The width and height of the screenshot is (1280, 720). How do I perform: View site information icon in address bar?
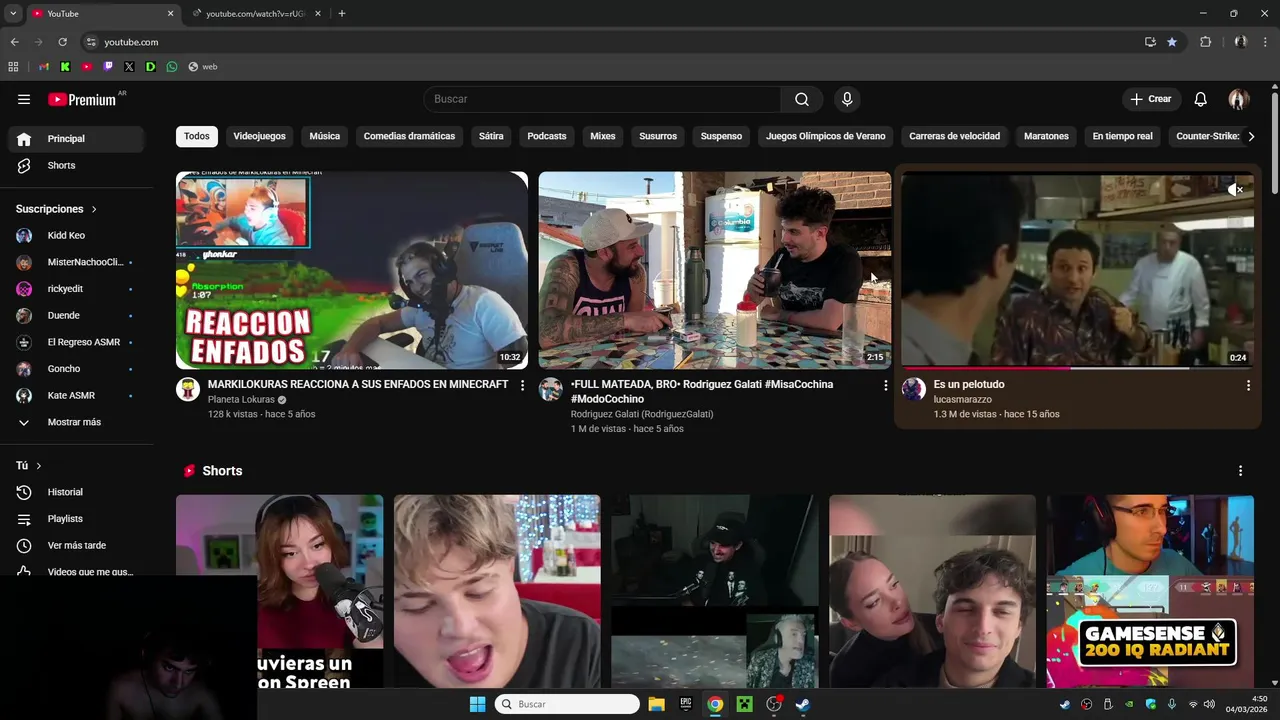(x=91, y=42)
